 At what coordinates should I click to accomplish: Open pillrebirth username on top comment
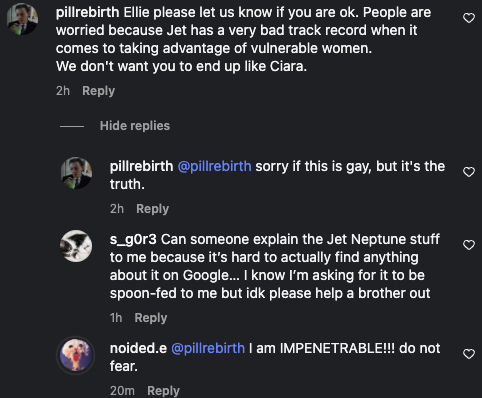point(87,12)
